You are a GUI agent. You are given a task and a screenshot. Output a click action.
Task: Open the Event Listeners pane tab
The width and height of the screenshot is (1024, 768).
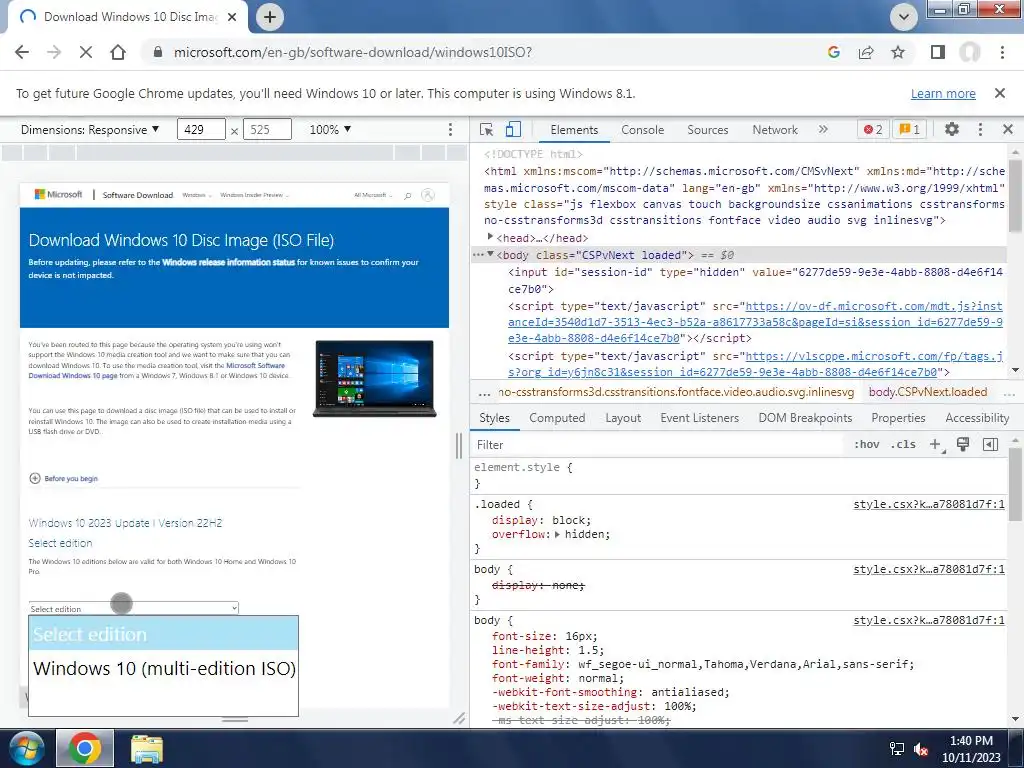coord(699,418)
